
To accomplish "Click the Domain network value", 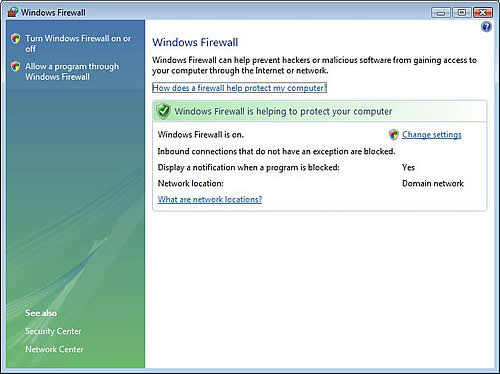I will (x=433, y=183).
